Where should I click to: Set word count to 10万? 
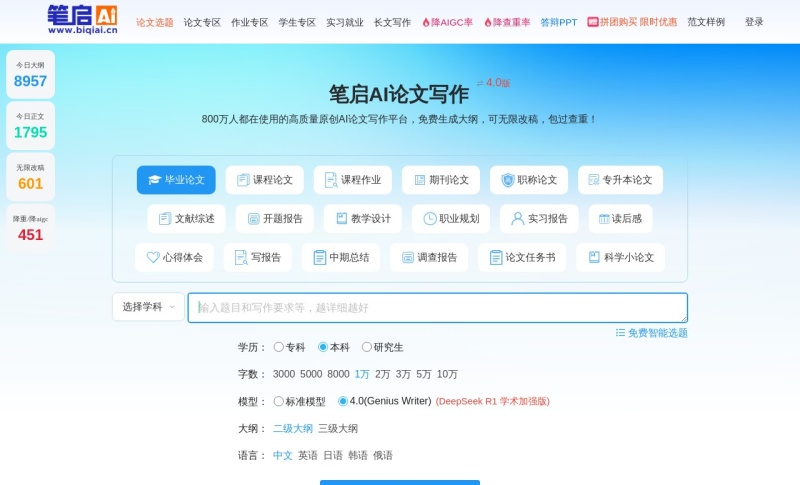pyautogui.click(x=447, y=374)
